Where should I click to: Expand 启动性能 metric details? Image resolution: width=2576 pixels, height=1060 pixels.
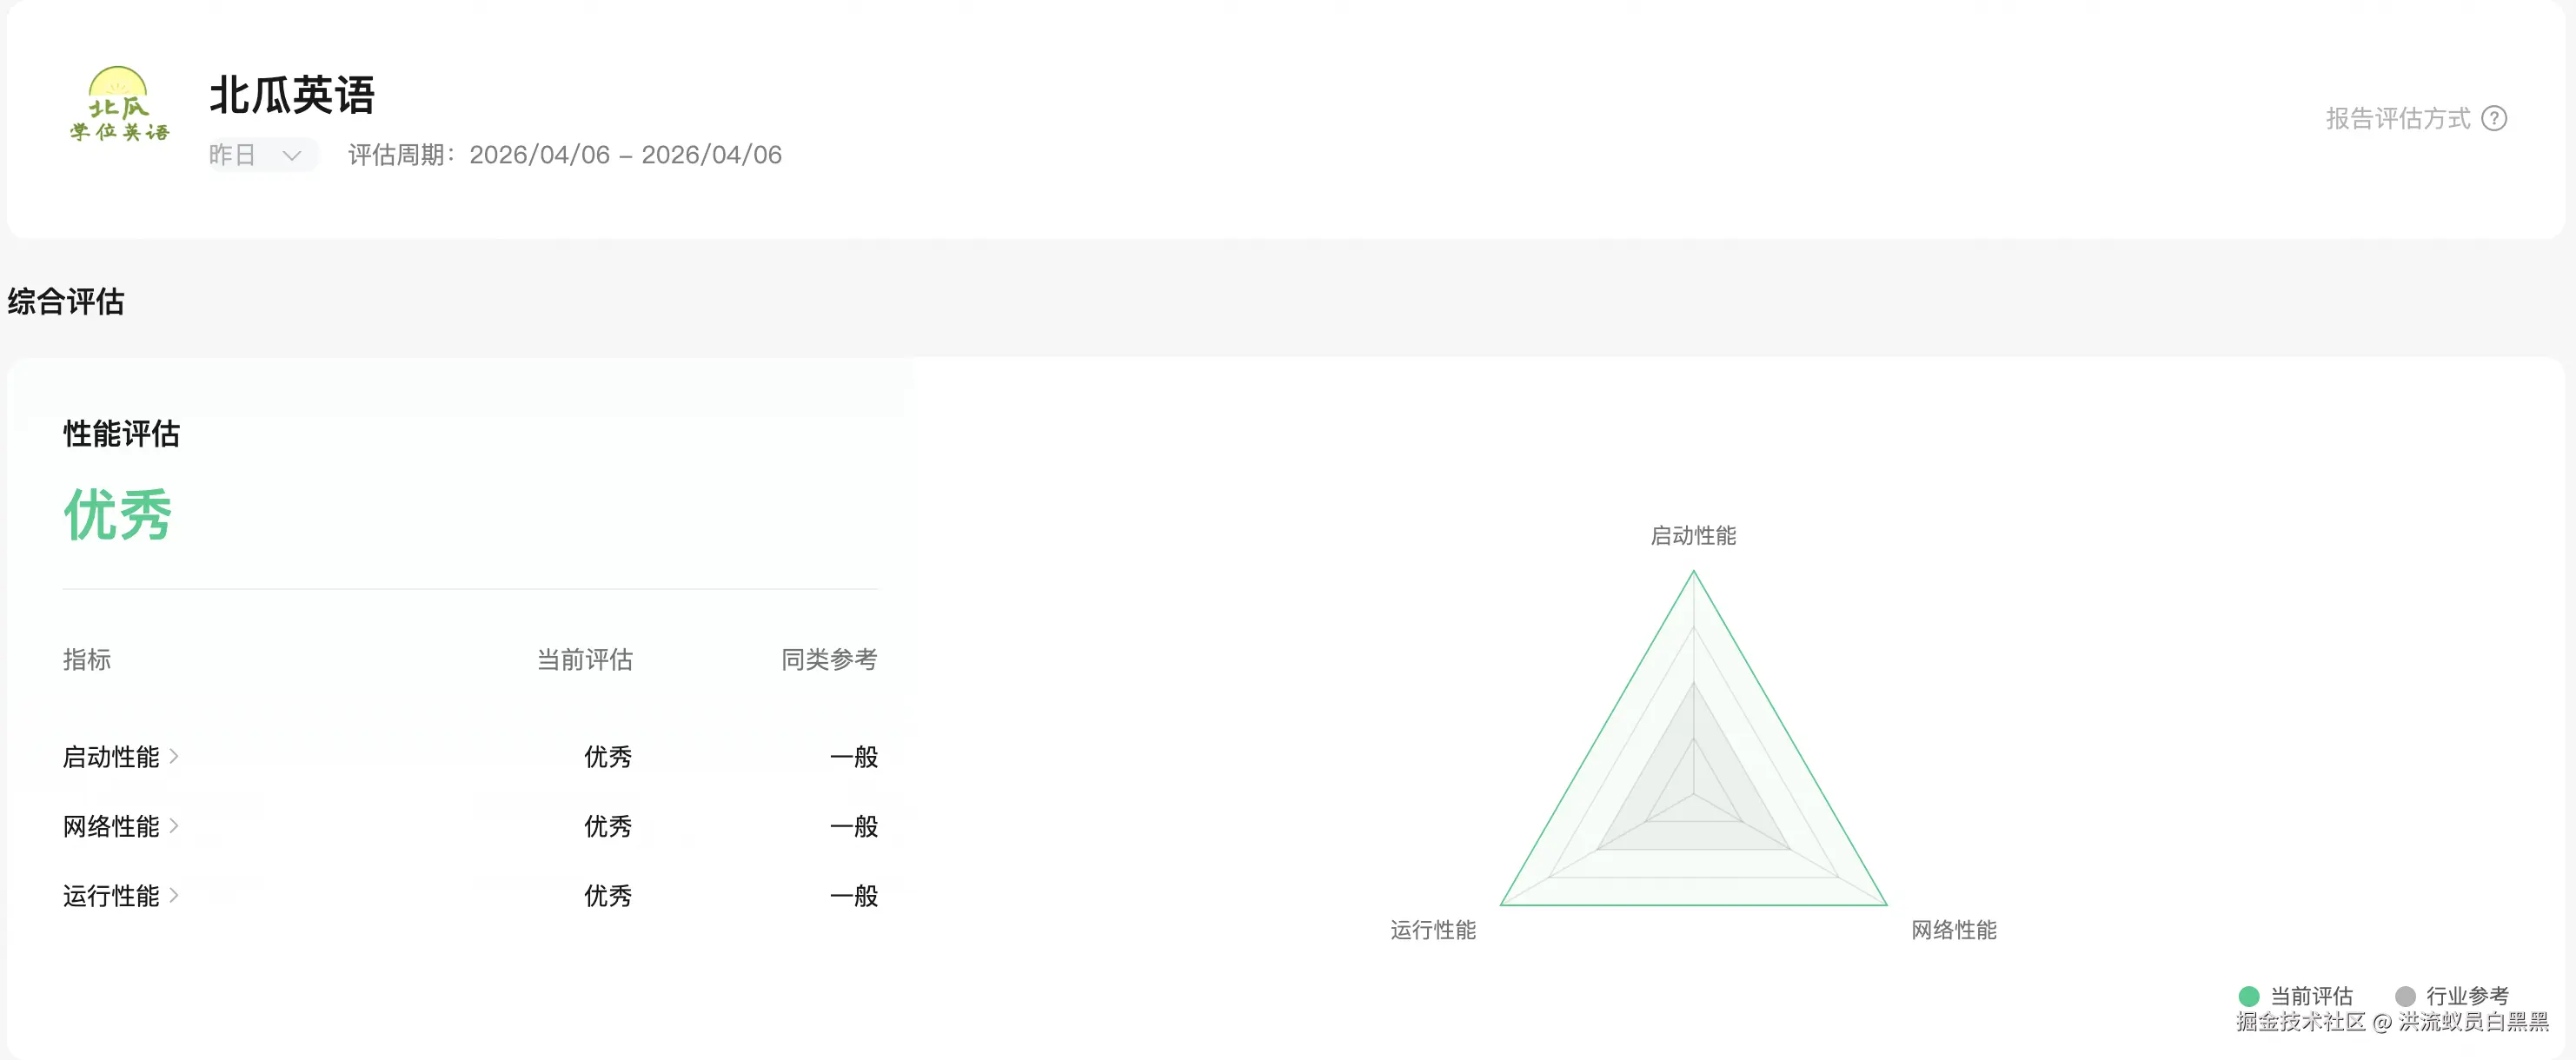tap(111, 757)
